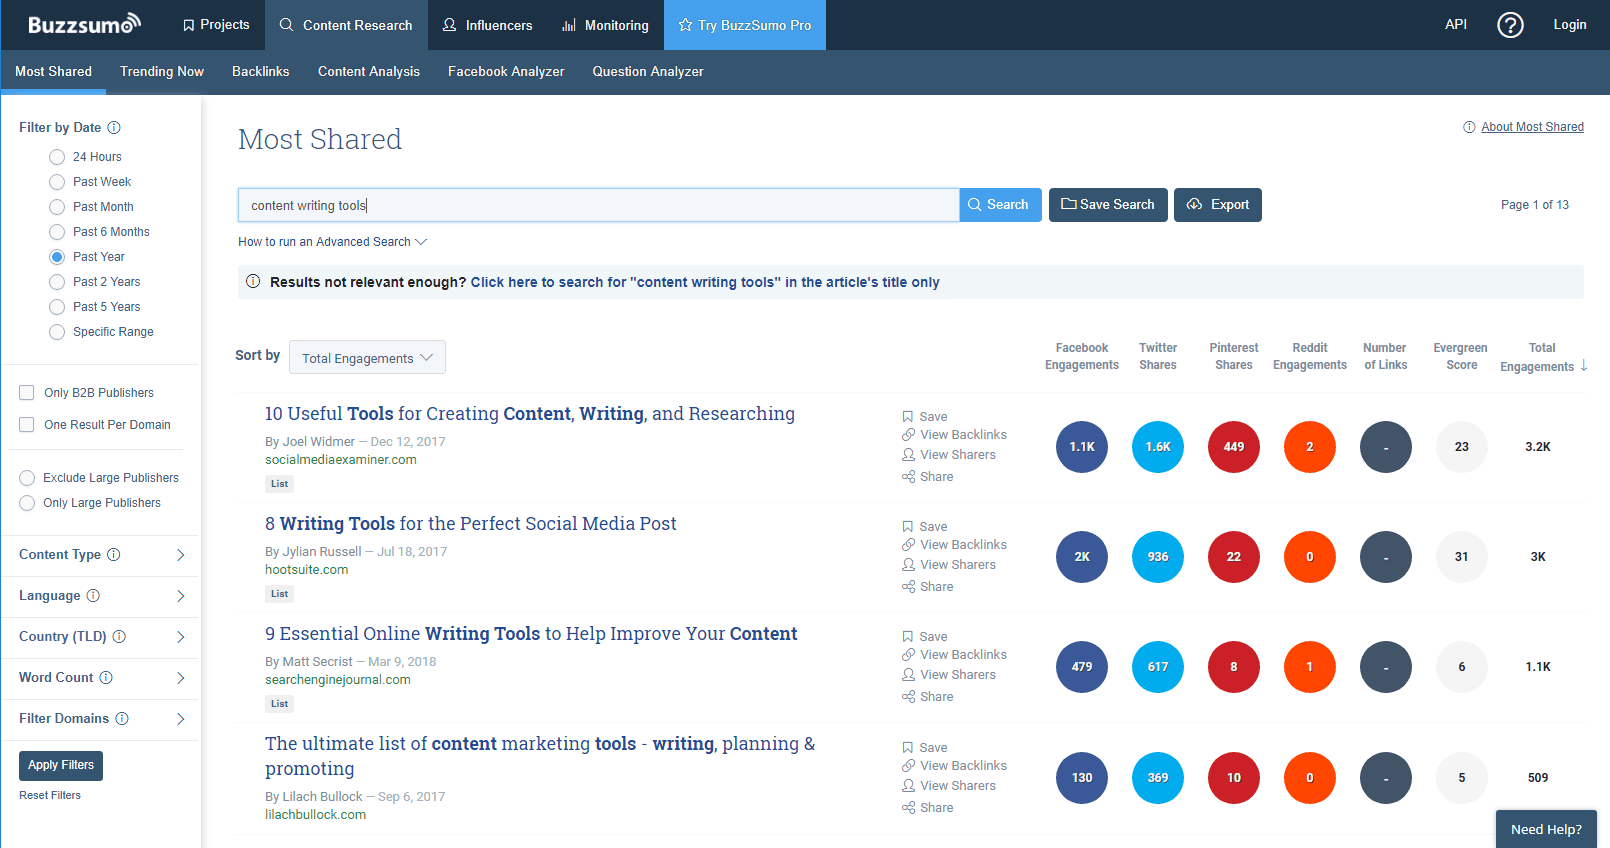Select the Past Week date filter
The width and height of the screenshot is (1610, 848).
tap(57, 182)
